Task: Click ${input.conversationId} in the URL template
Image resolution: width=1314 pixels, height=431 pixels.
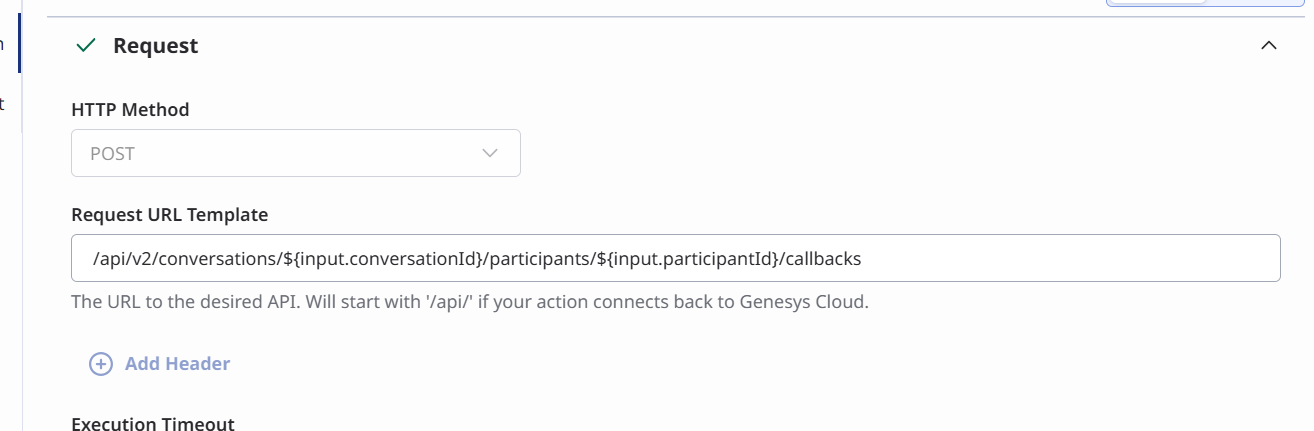Action: point(384,259)
